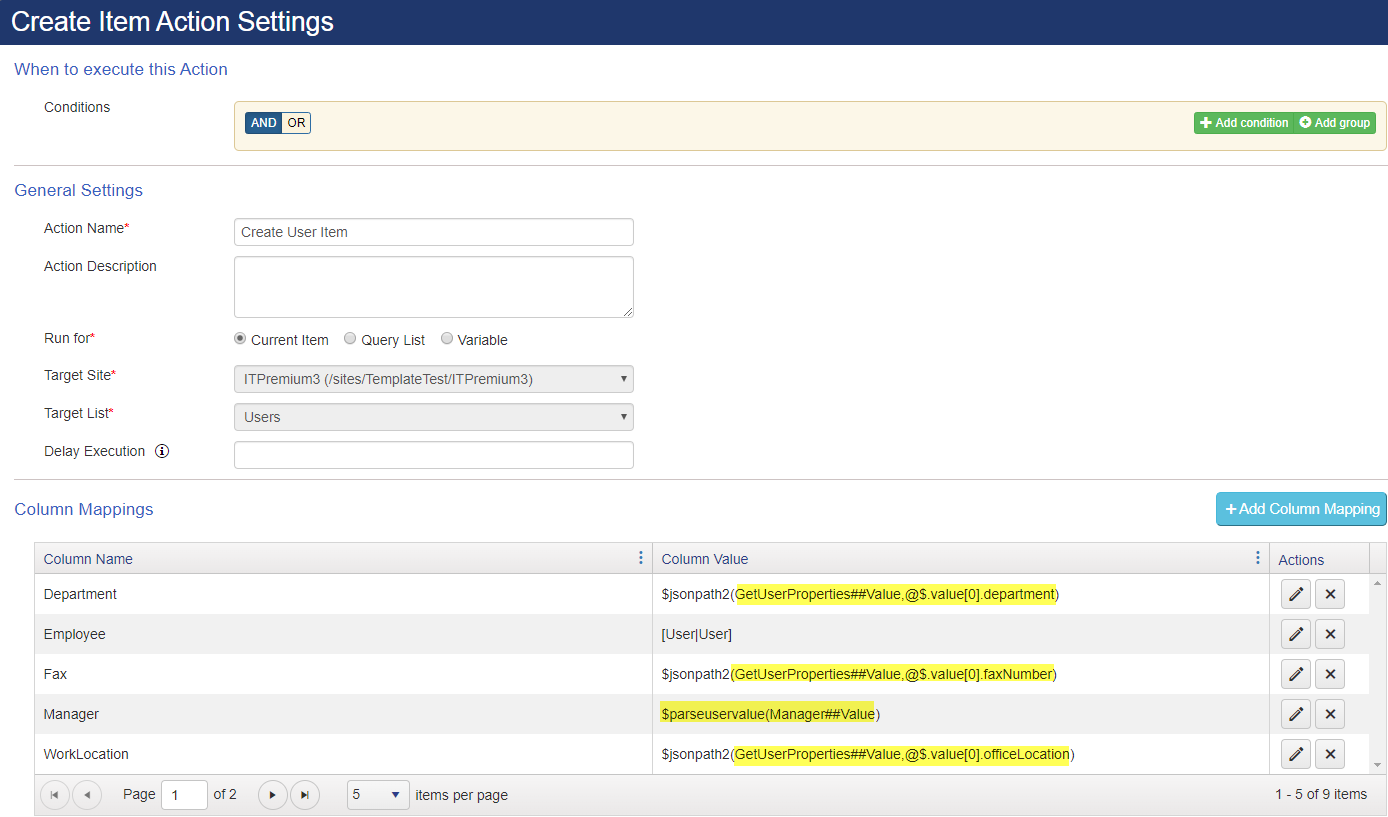
Task: Select the Query List run option
Action: tap(350, 337)
